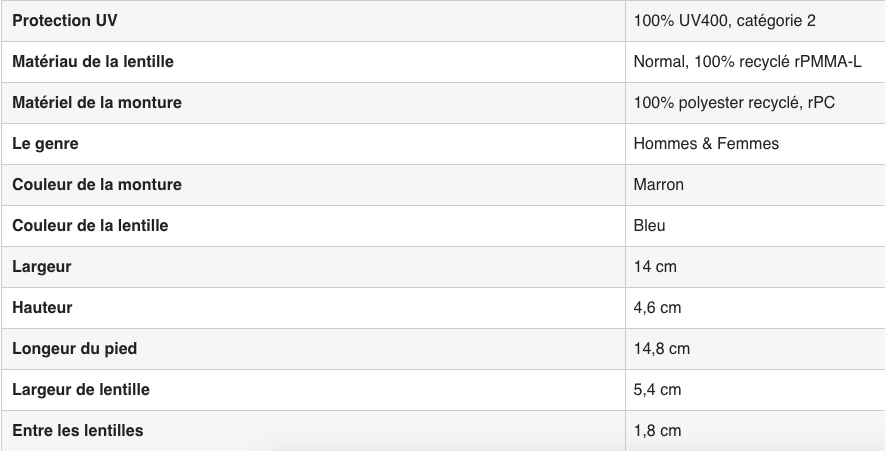This screenshot has width=885, height=451.
Task: Click the "Le genre" row label
Action: 45,144
